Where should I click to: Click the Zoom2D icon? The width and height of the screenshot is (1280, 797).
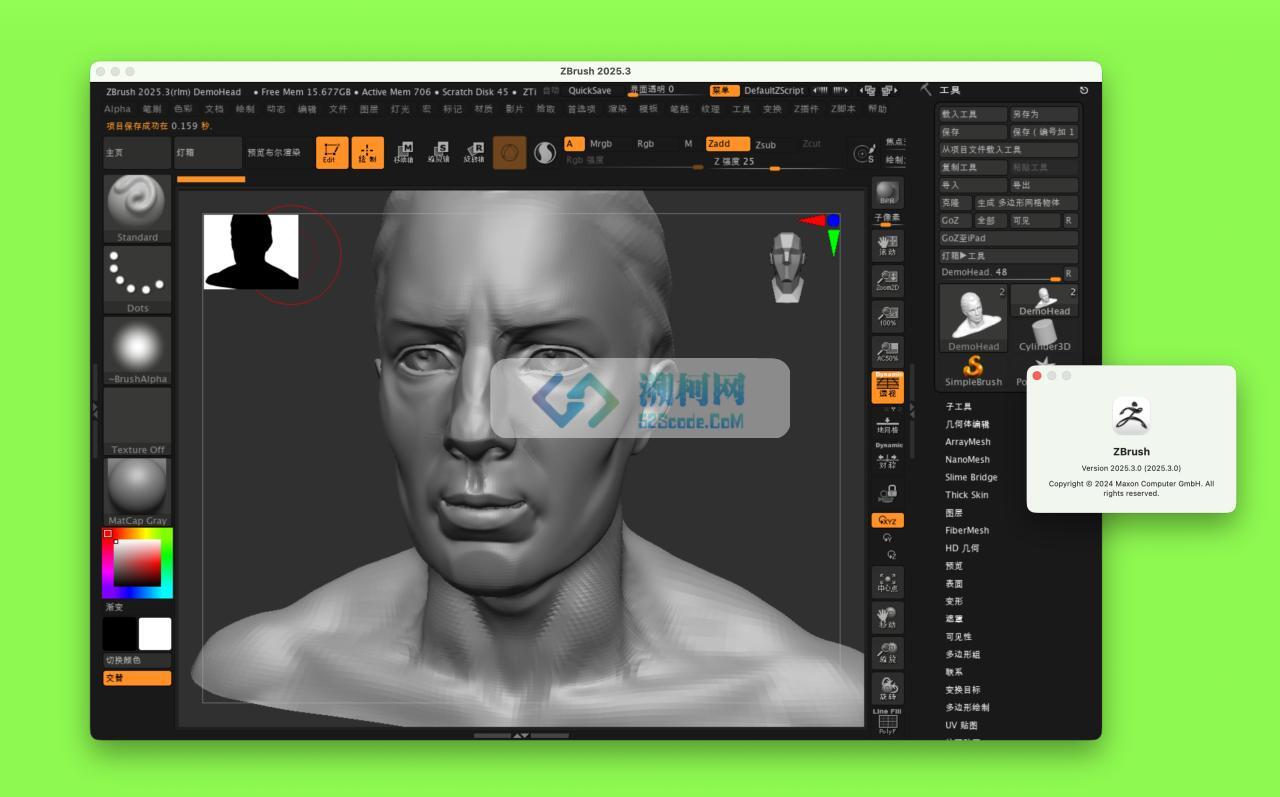(x=887, y=280)
